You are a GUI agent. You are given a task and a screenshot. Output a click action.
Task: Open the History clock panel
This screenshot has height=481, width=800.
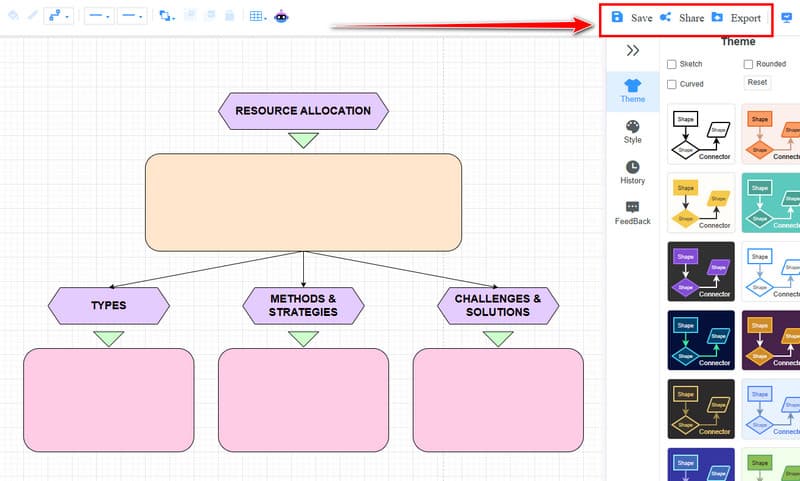tap(632, 172)
